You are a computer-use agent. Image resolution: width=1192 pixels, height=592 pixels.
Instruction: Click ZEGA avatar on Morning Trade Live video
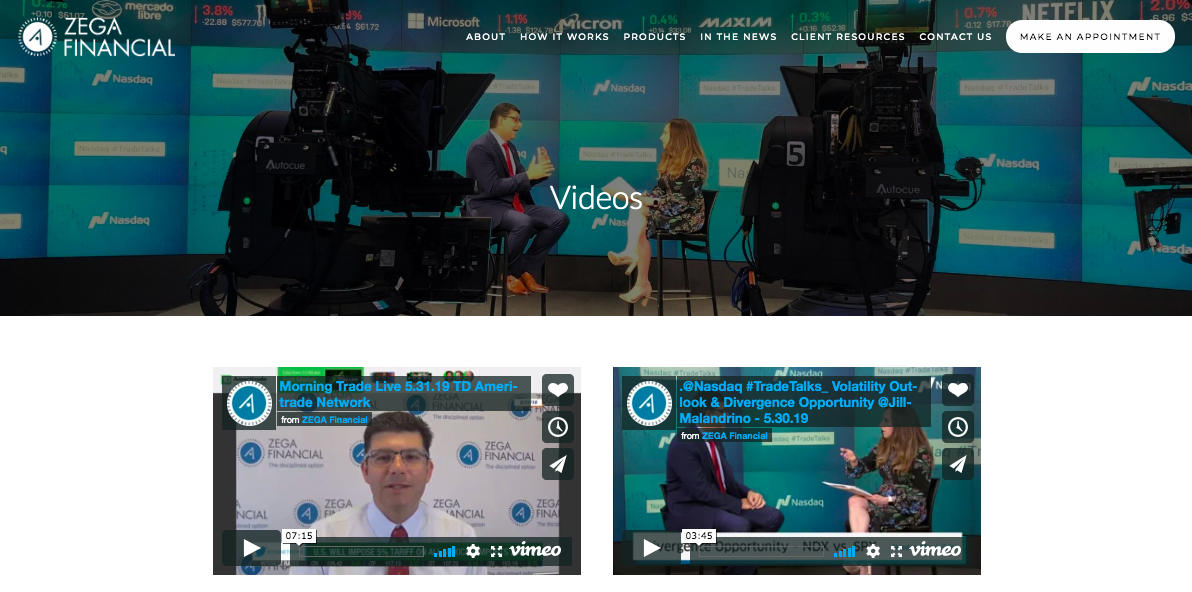[x=249, y=404]
